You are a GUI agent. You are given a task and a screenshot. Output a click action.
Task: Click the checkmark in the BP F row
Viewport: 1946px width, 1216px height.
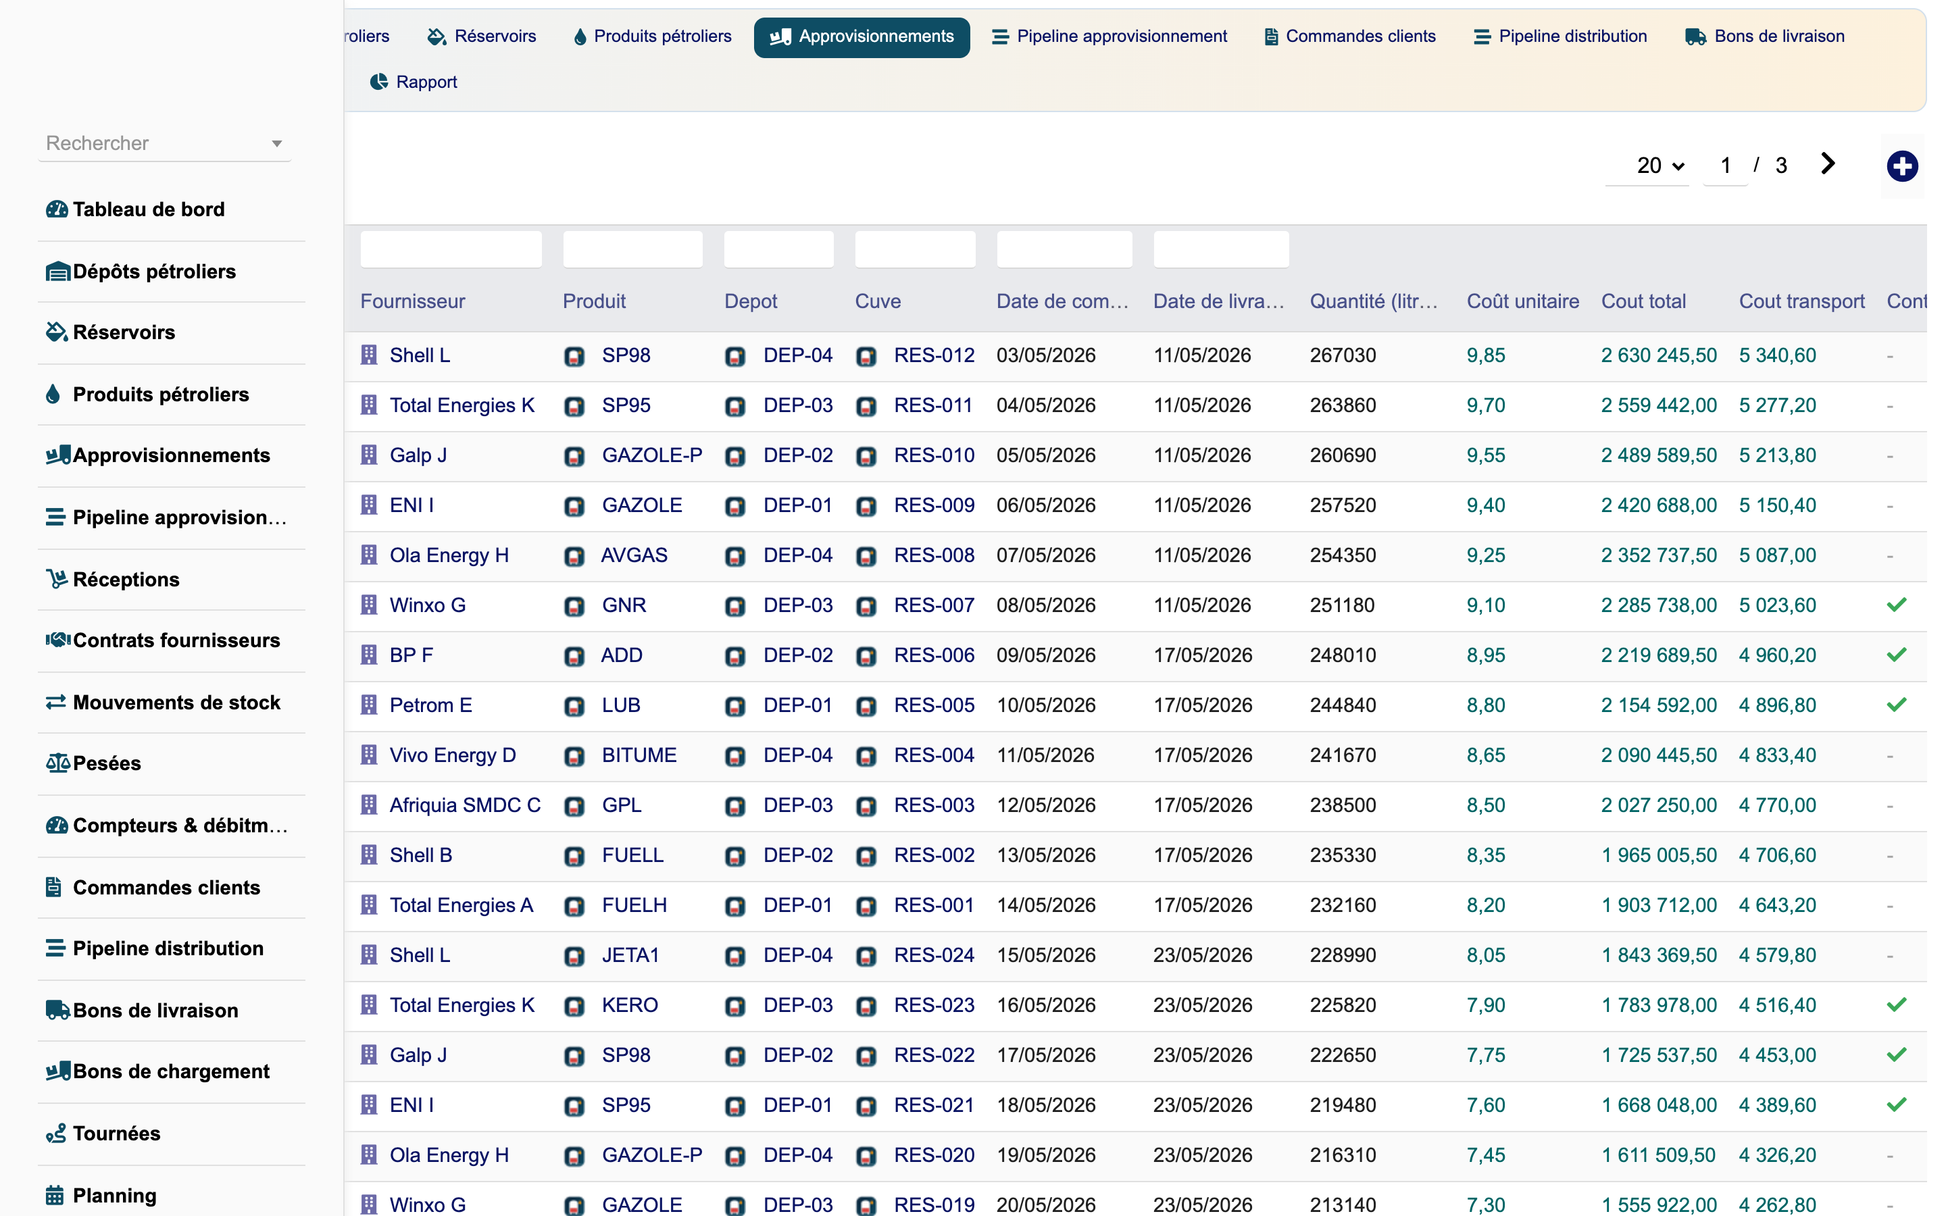(x=1896, y=655)
